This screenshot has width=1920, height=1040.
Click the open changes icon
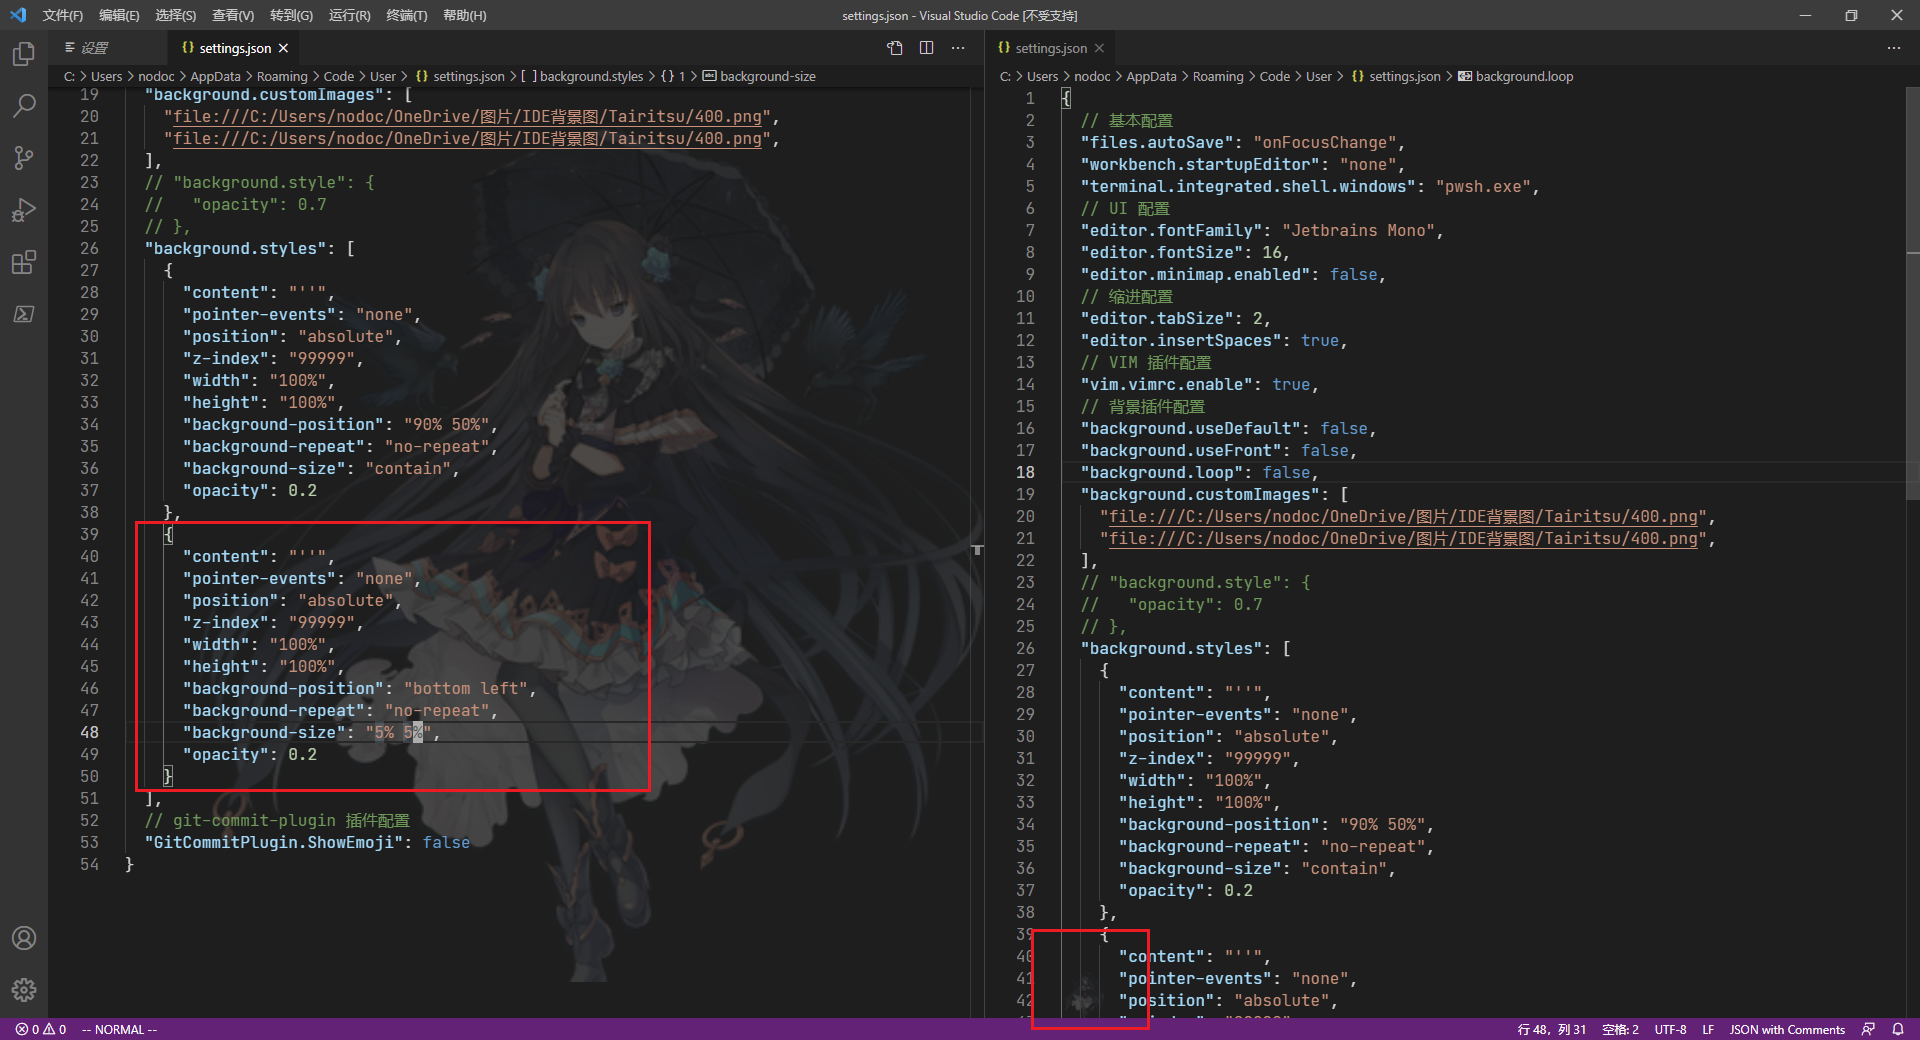coord(893,47)
